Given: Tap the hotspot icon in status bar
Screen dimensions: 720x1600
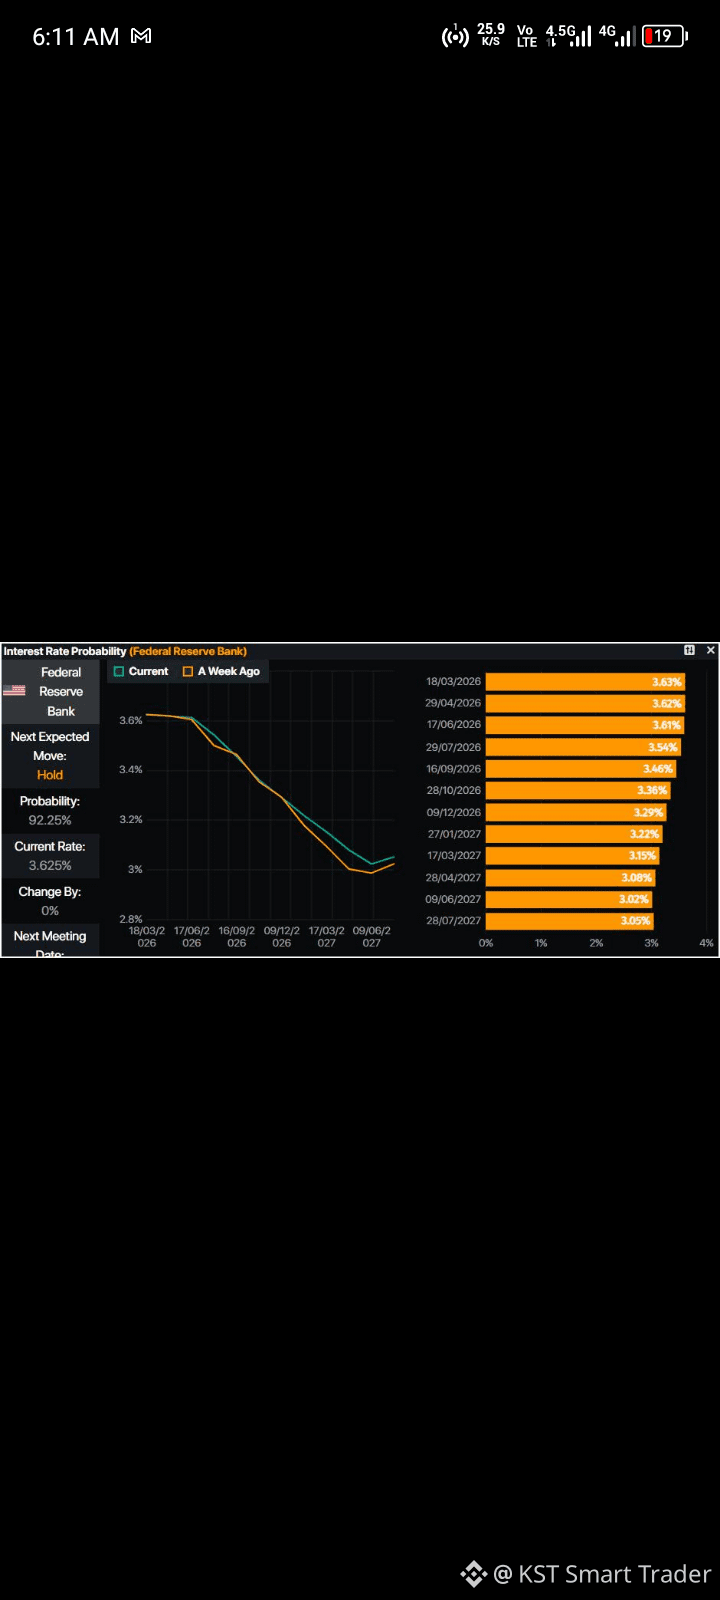Looking at the screenshot, I should tap(455, 37).
